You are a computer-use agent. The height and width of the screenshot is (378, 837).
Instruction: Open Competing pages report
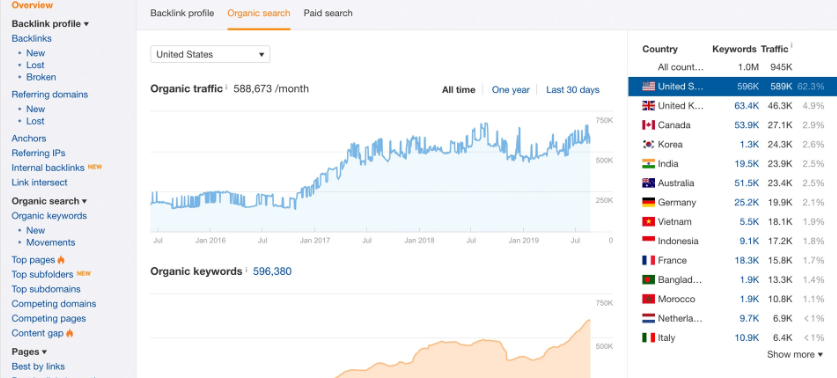(x=49, y=319)
